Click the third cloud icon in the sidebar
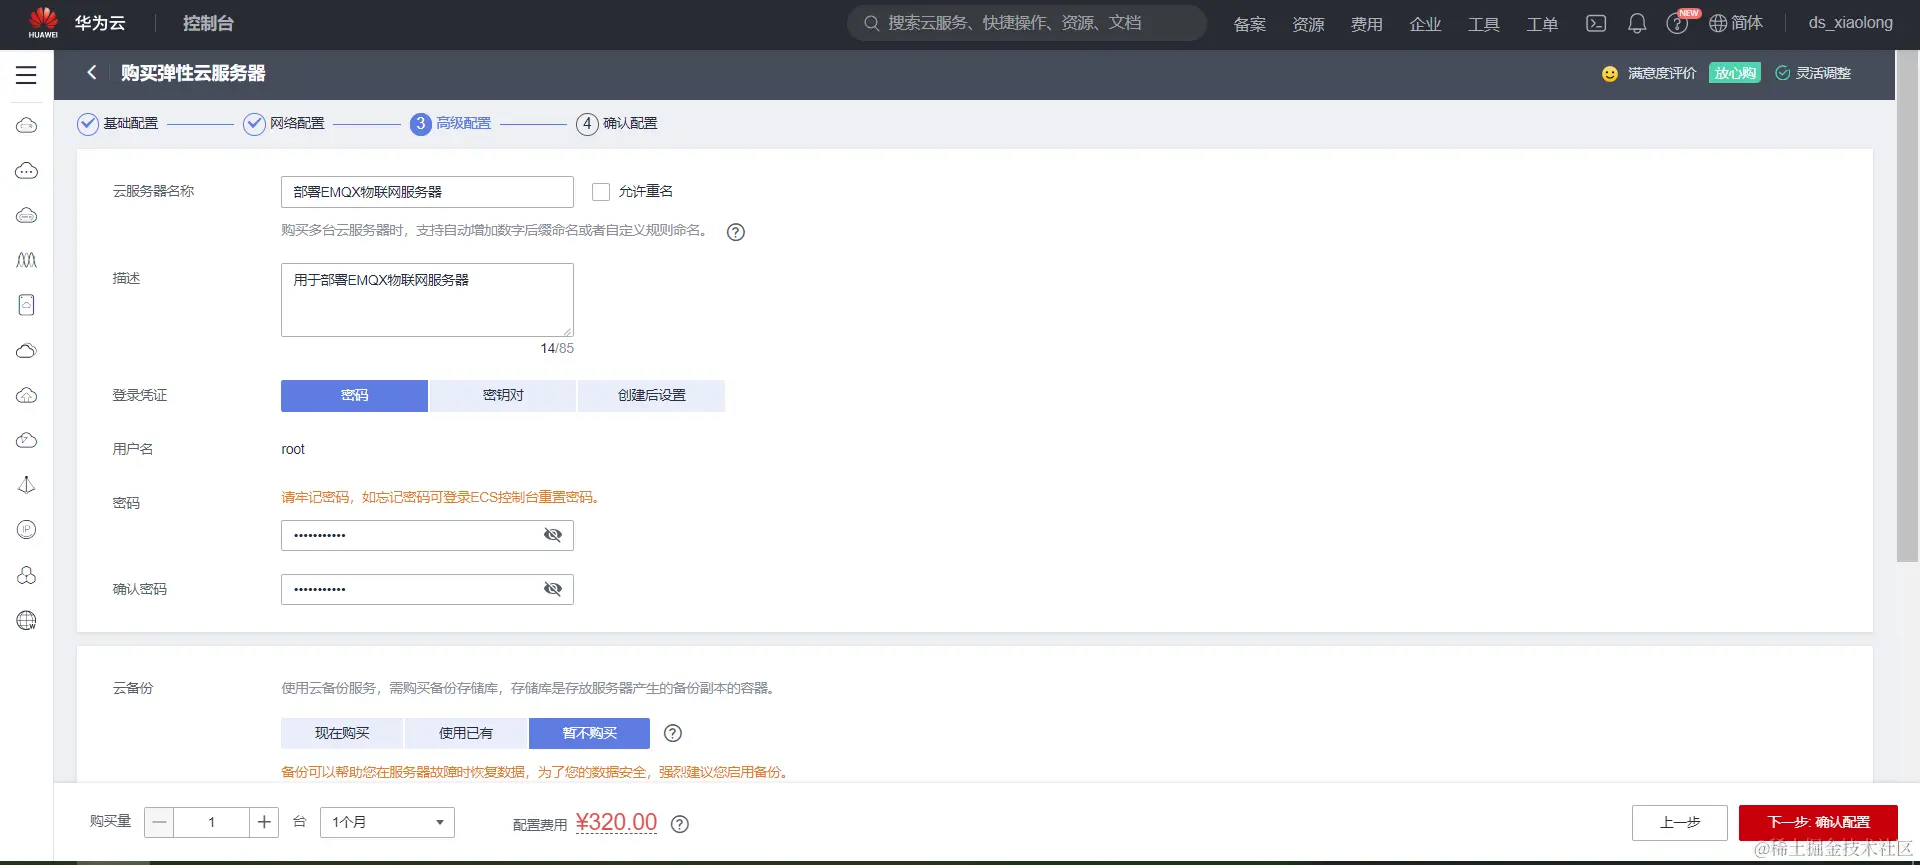The height and width of the screenshot is (865, 1920). pos(26,215)
